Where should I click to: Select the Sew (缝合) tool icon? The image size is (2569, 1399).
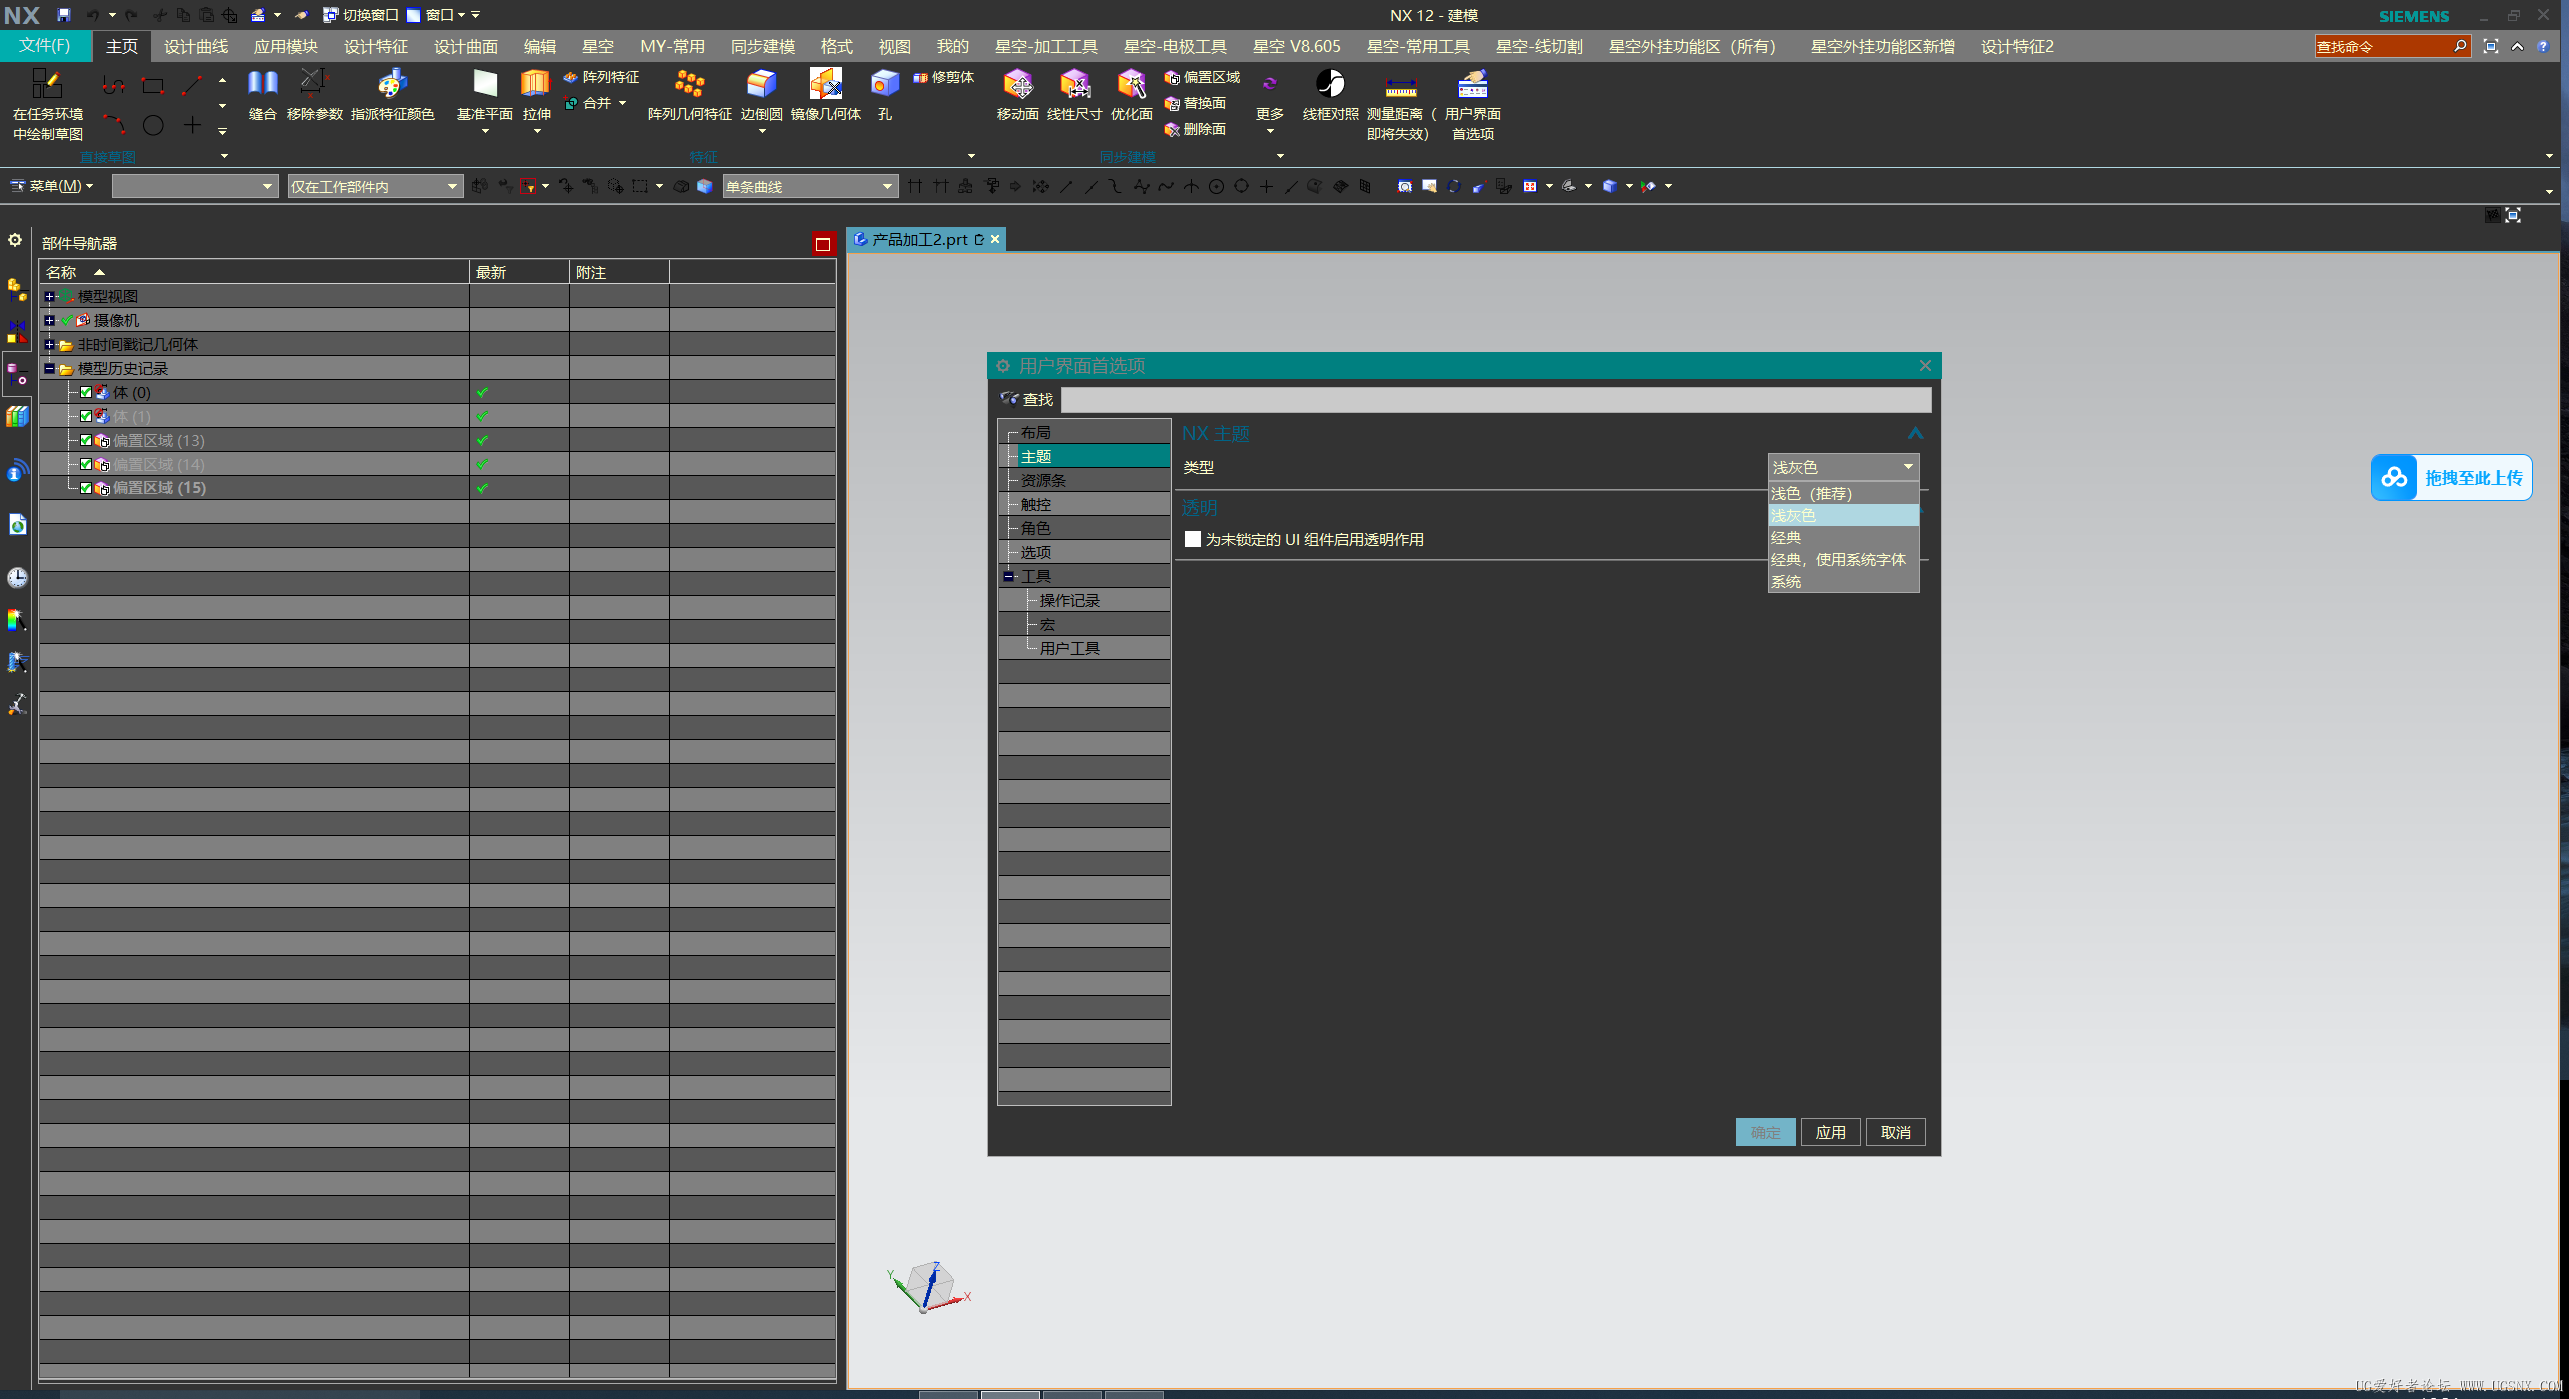click(x=262, y=84)
